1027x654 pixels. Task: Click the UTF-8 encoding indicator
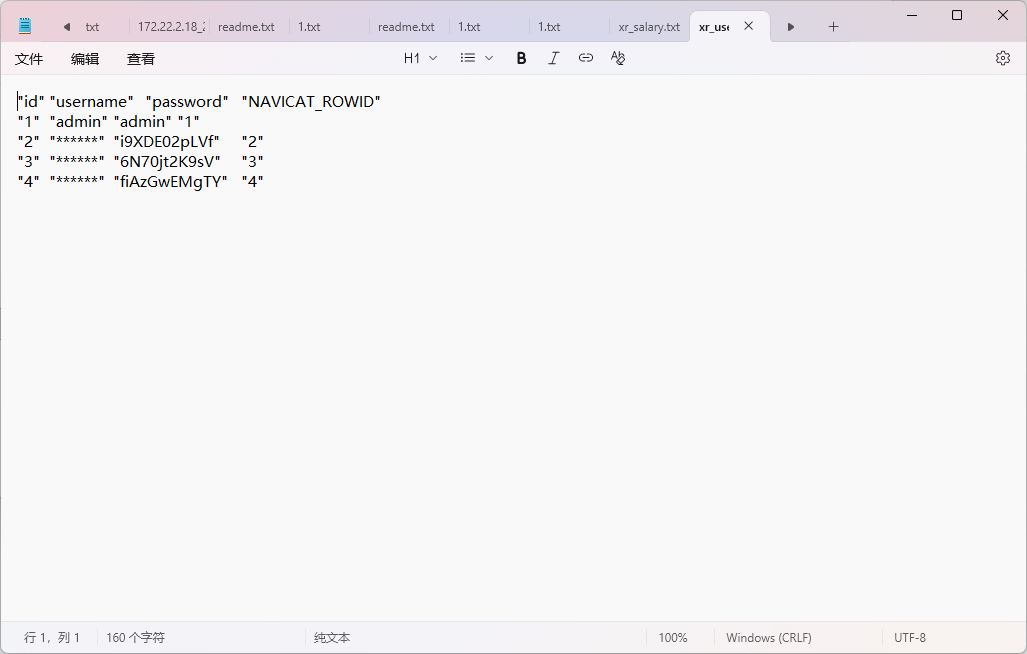pyautogui.click(x=909, y=637)
